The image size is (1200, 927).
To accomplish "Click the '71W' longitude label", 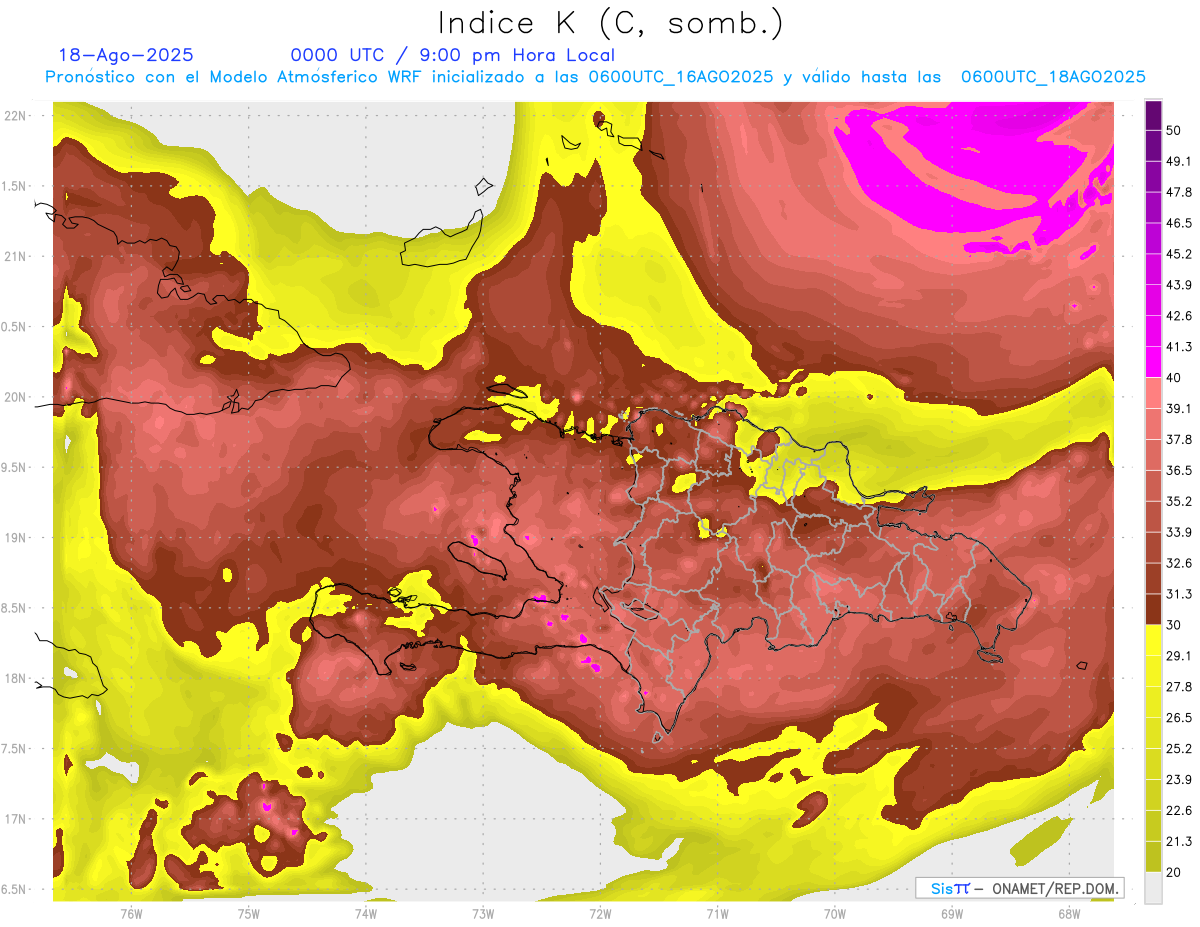I will [x=717, y=913].
